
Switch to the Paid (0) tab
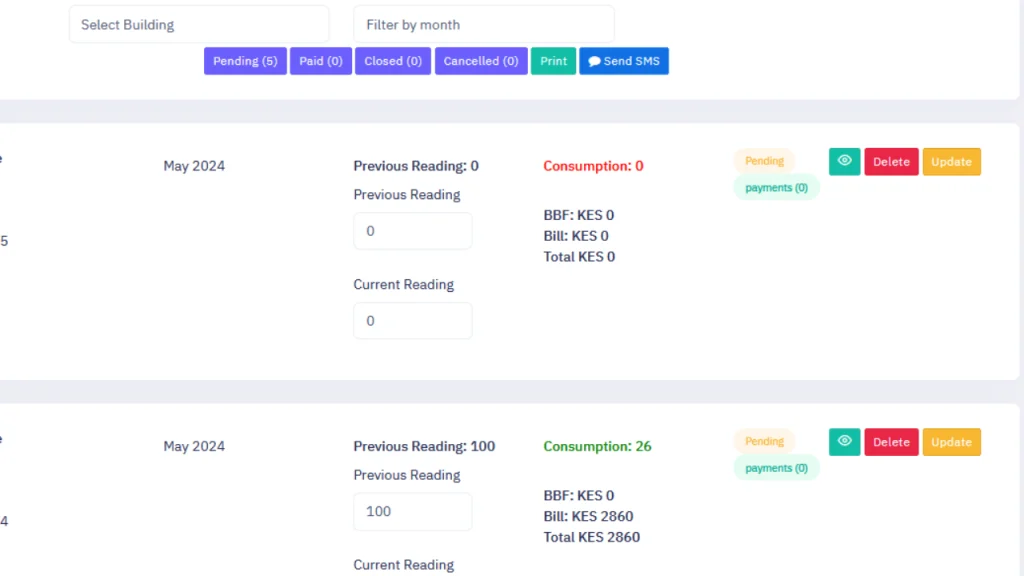320,61
